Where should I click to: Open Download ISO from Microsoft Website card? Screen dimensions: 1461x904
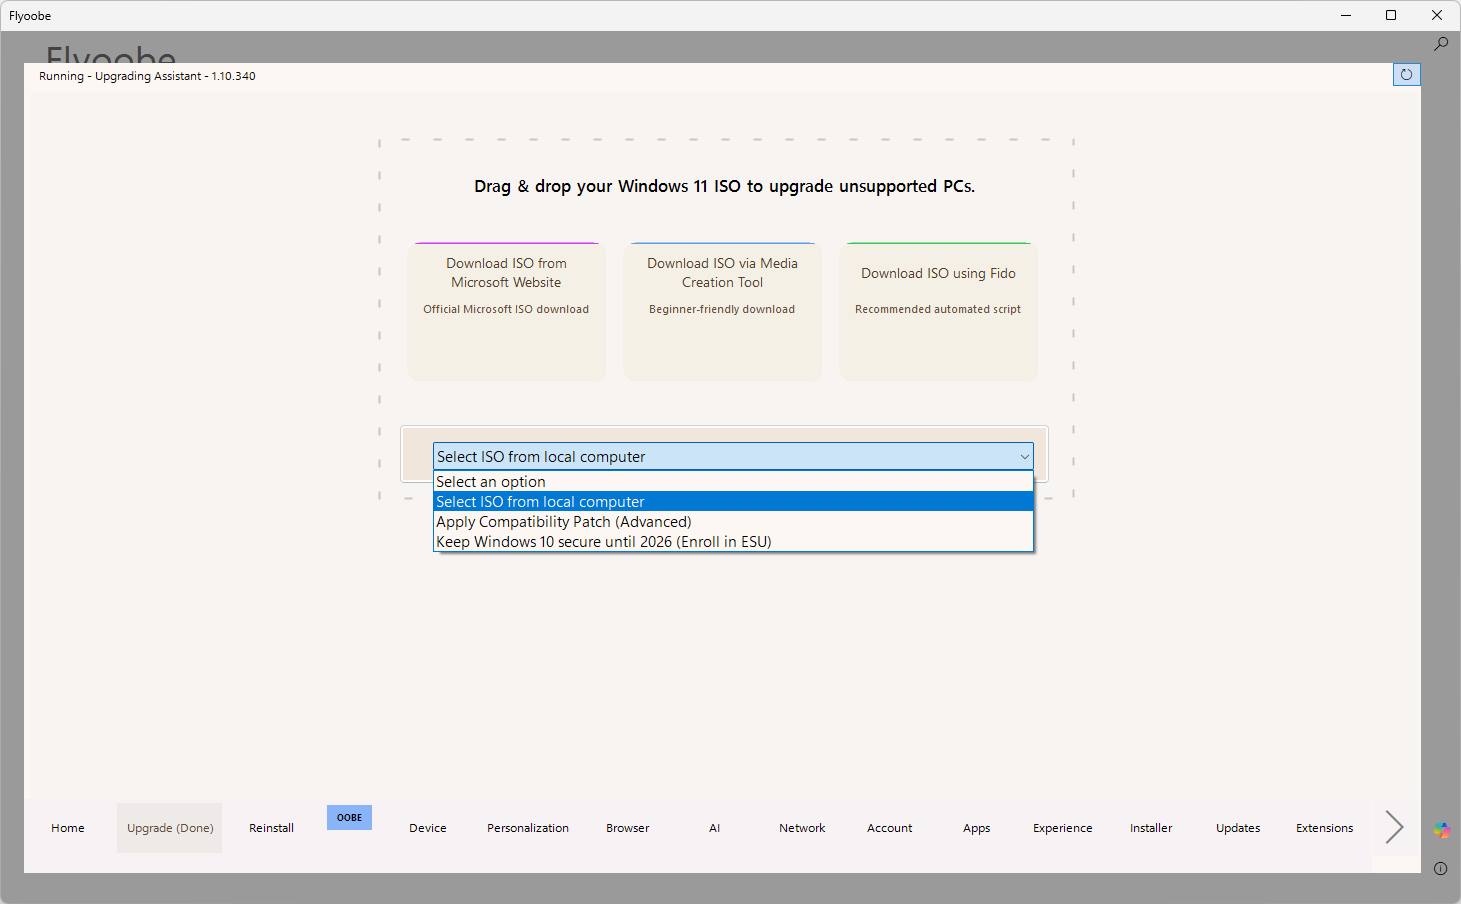(x=506, y=311)
